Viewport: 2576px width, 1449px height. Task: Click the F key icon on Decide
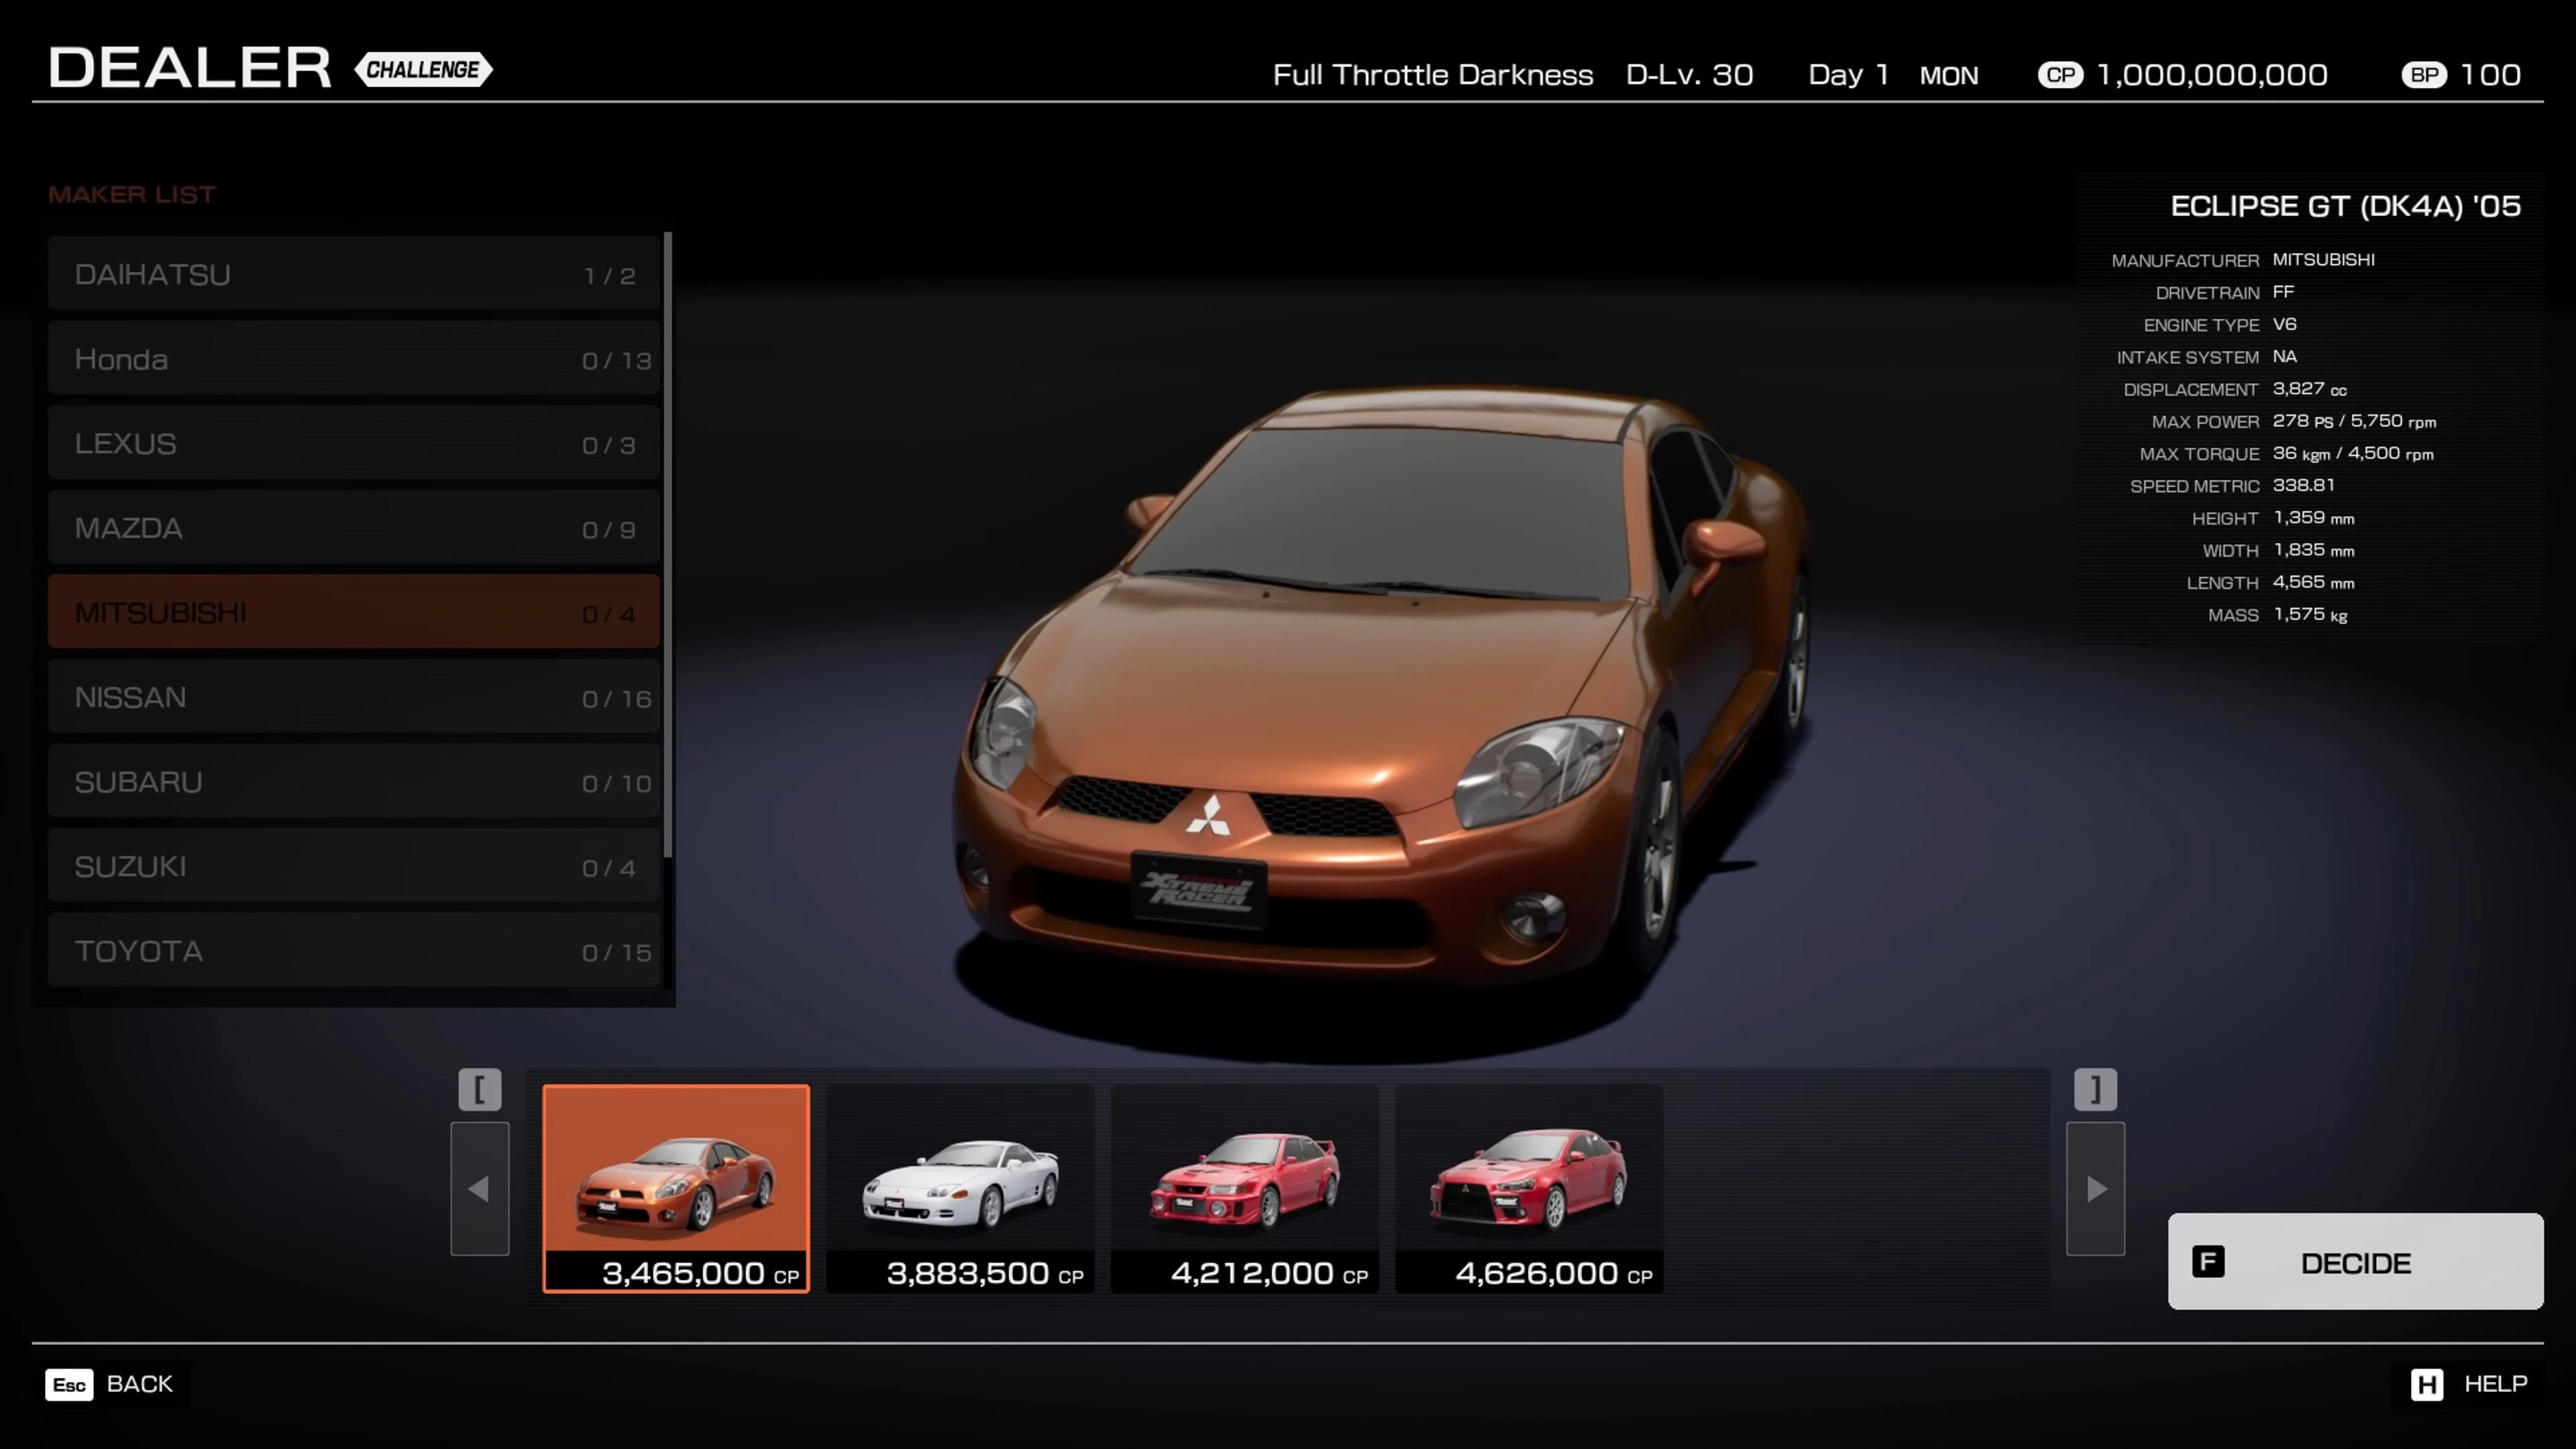pos(2208,1262)
